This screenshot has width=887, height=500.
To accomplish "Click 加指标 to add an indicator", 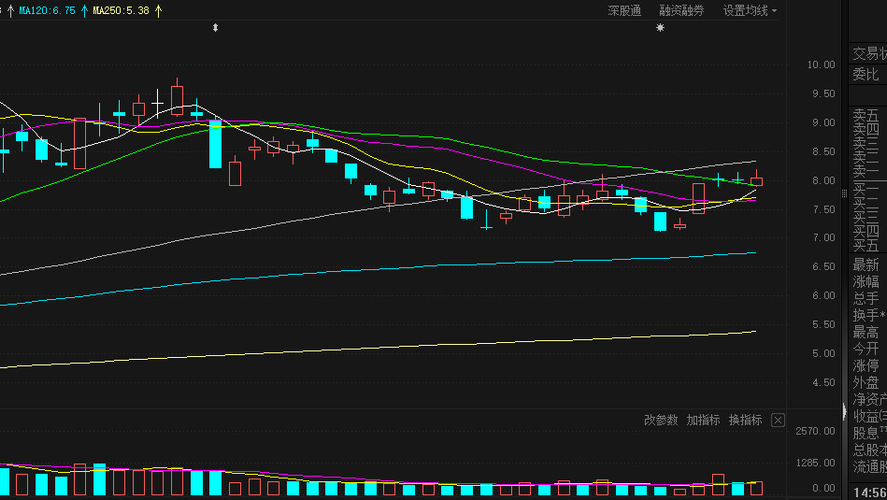I will 703,420.
